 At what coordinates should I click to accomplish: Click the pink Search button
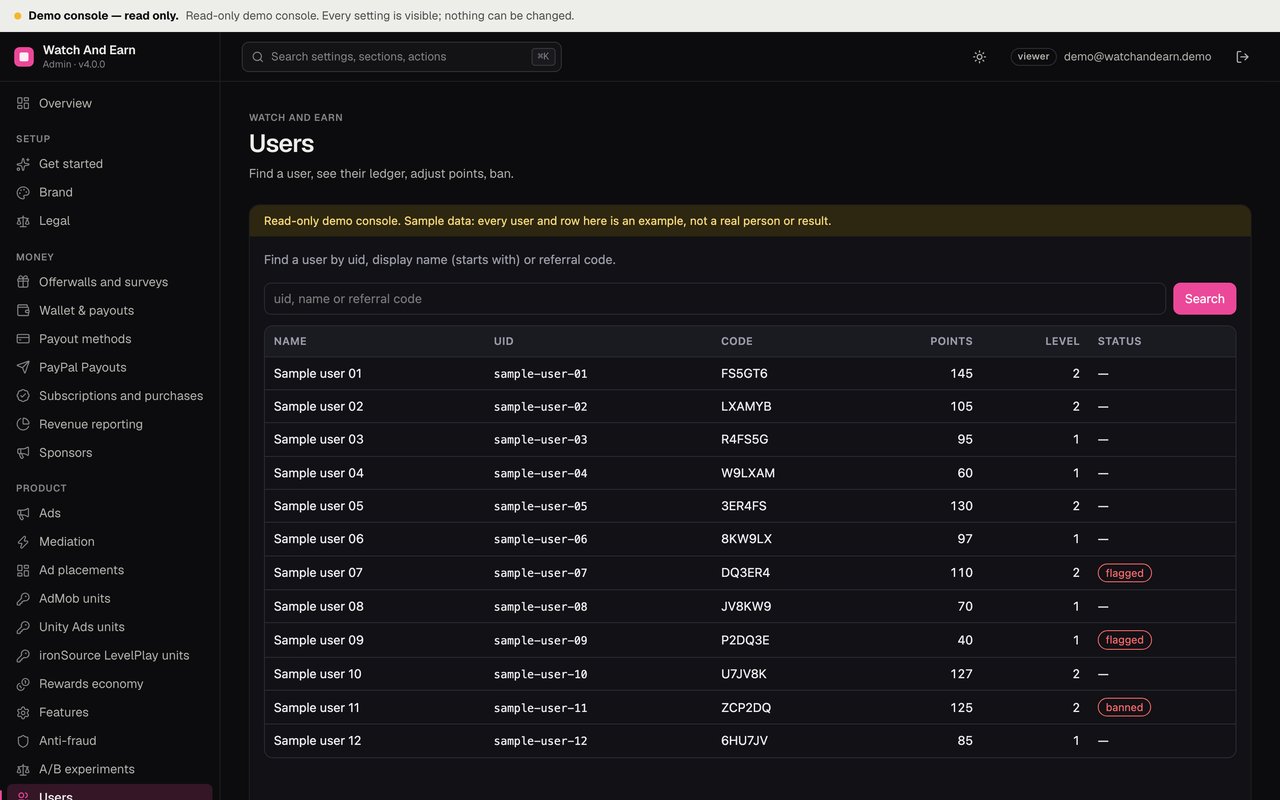click(x=1204, y=299)
